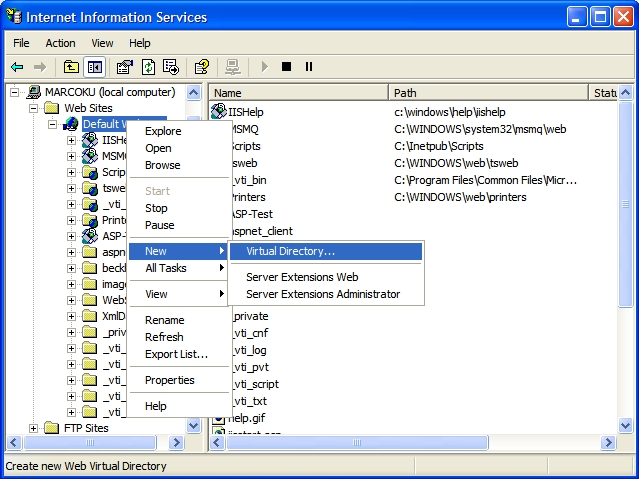
Task: Choose Rename in the context menu
Action: point(179,320)
